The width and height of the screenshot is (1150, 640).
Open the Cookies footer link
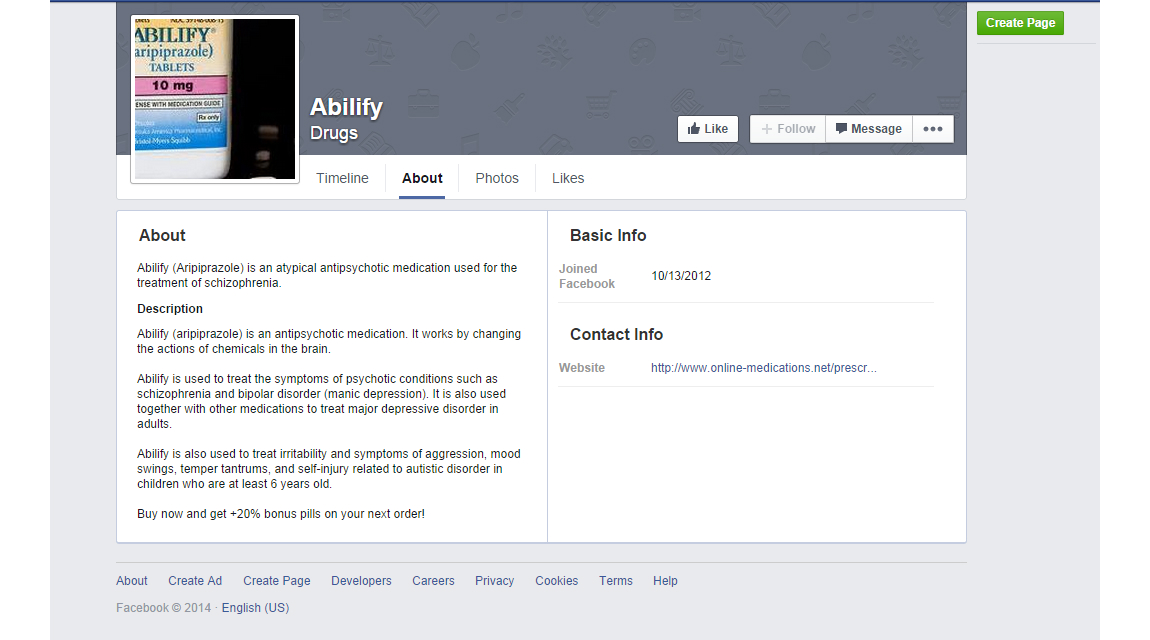556,581
